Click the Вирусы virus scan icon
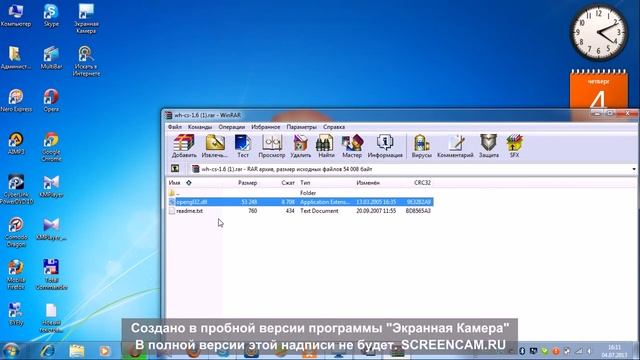The width and height of the screenshot is (640, 360). tap(421, 146)
